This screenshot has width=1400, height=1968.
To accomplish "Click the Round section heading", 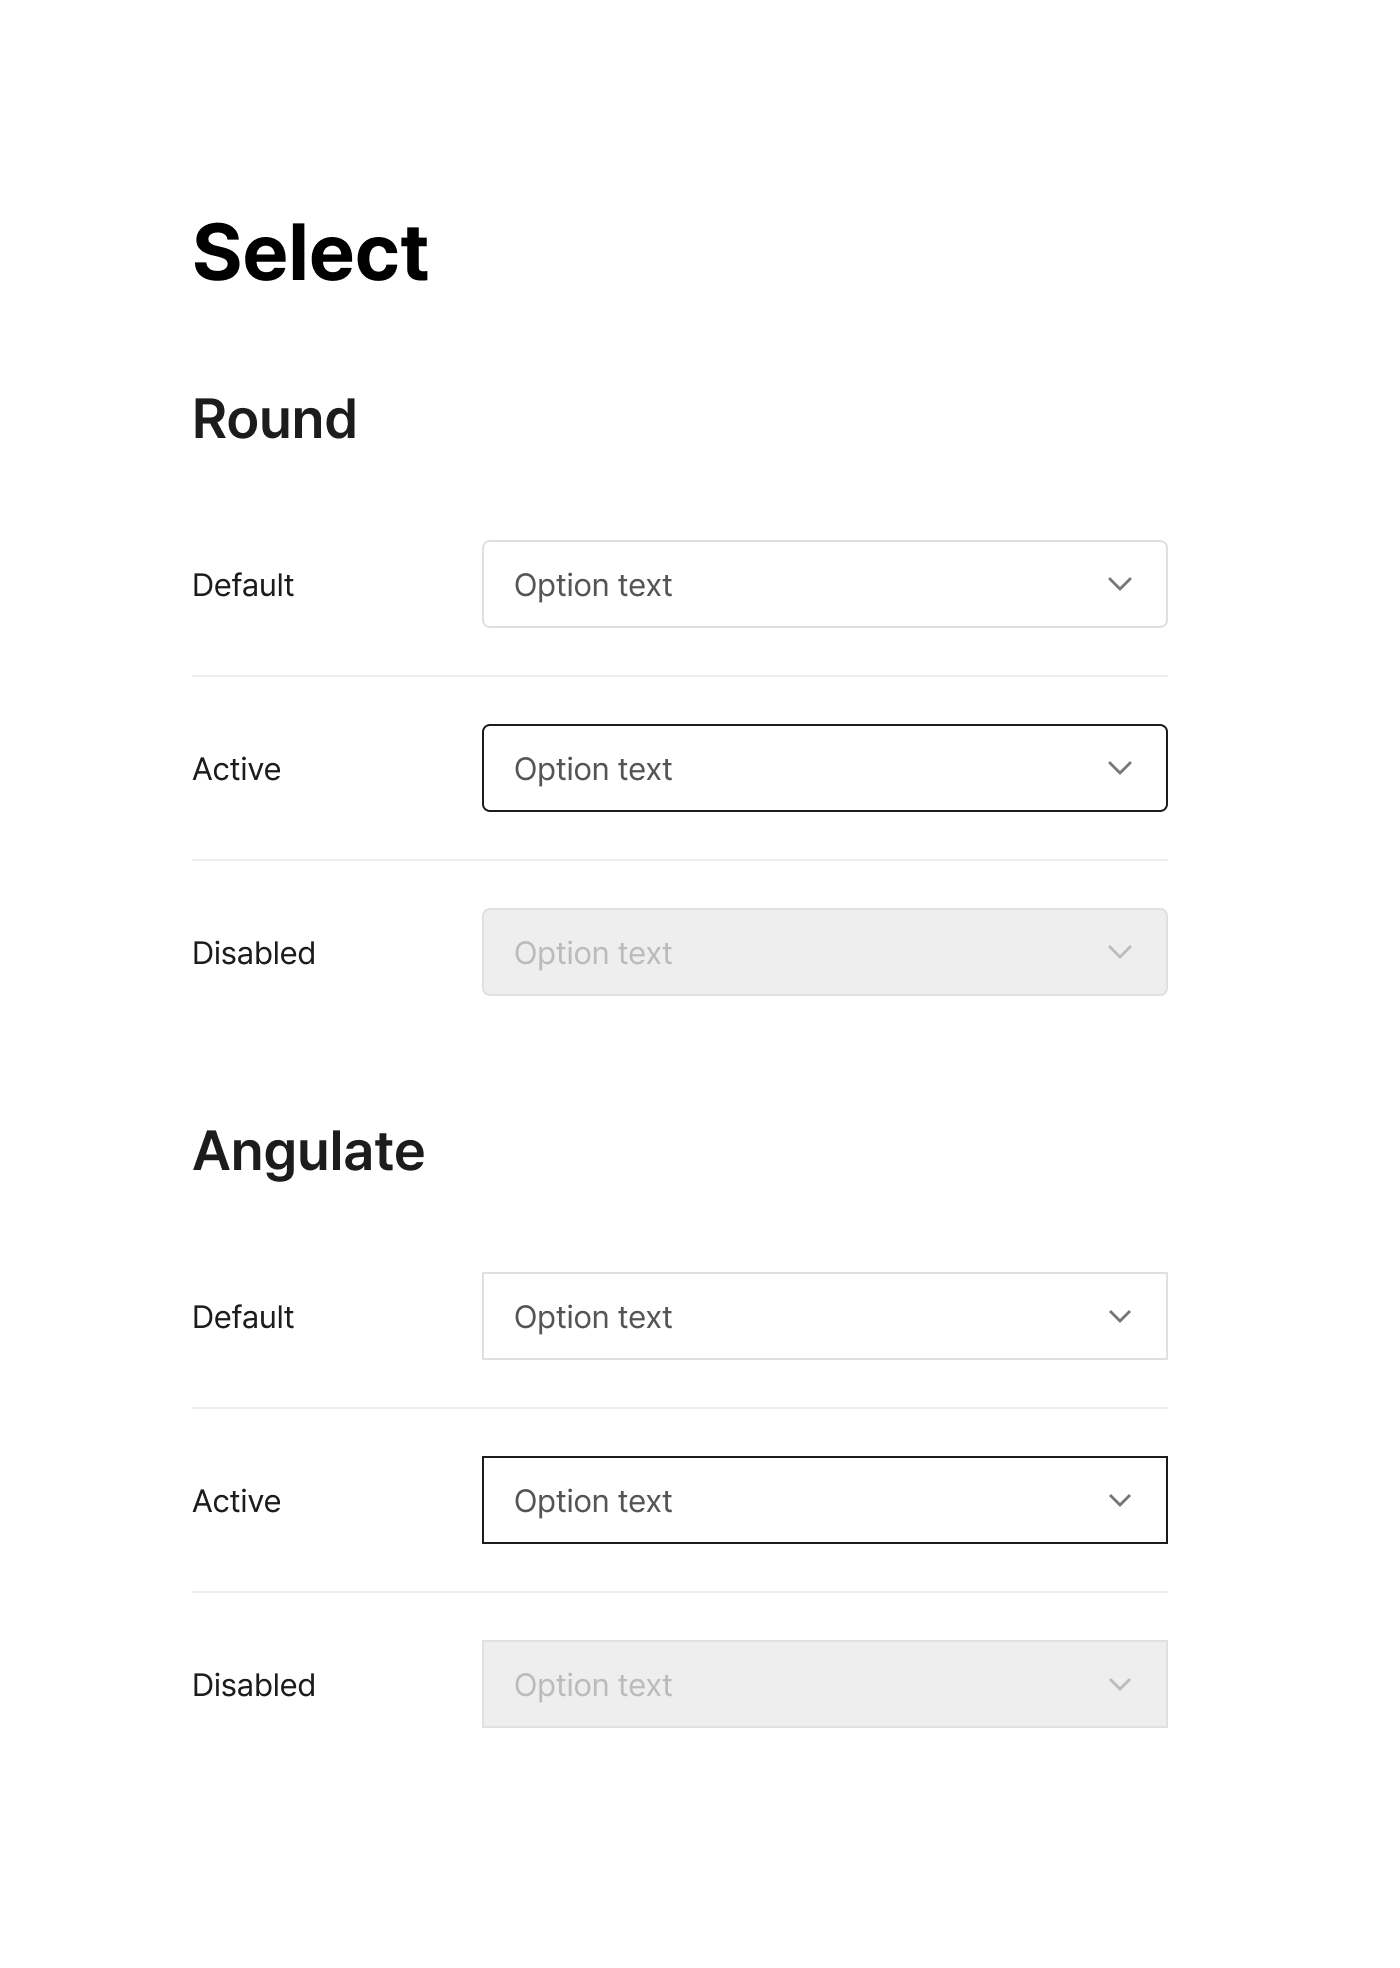I will pyautogui.click(x=274, y=419).
